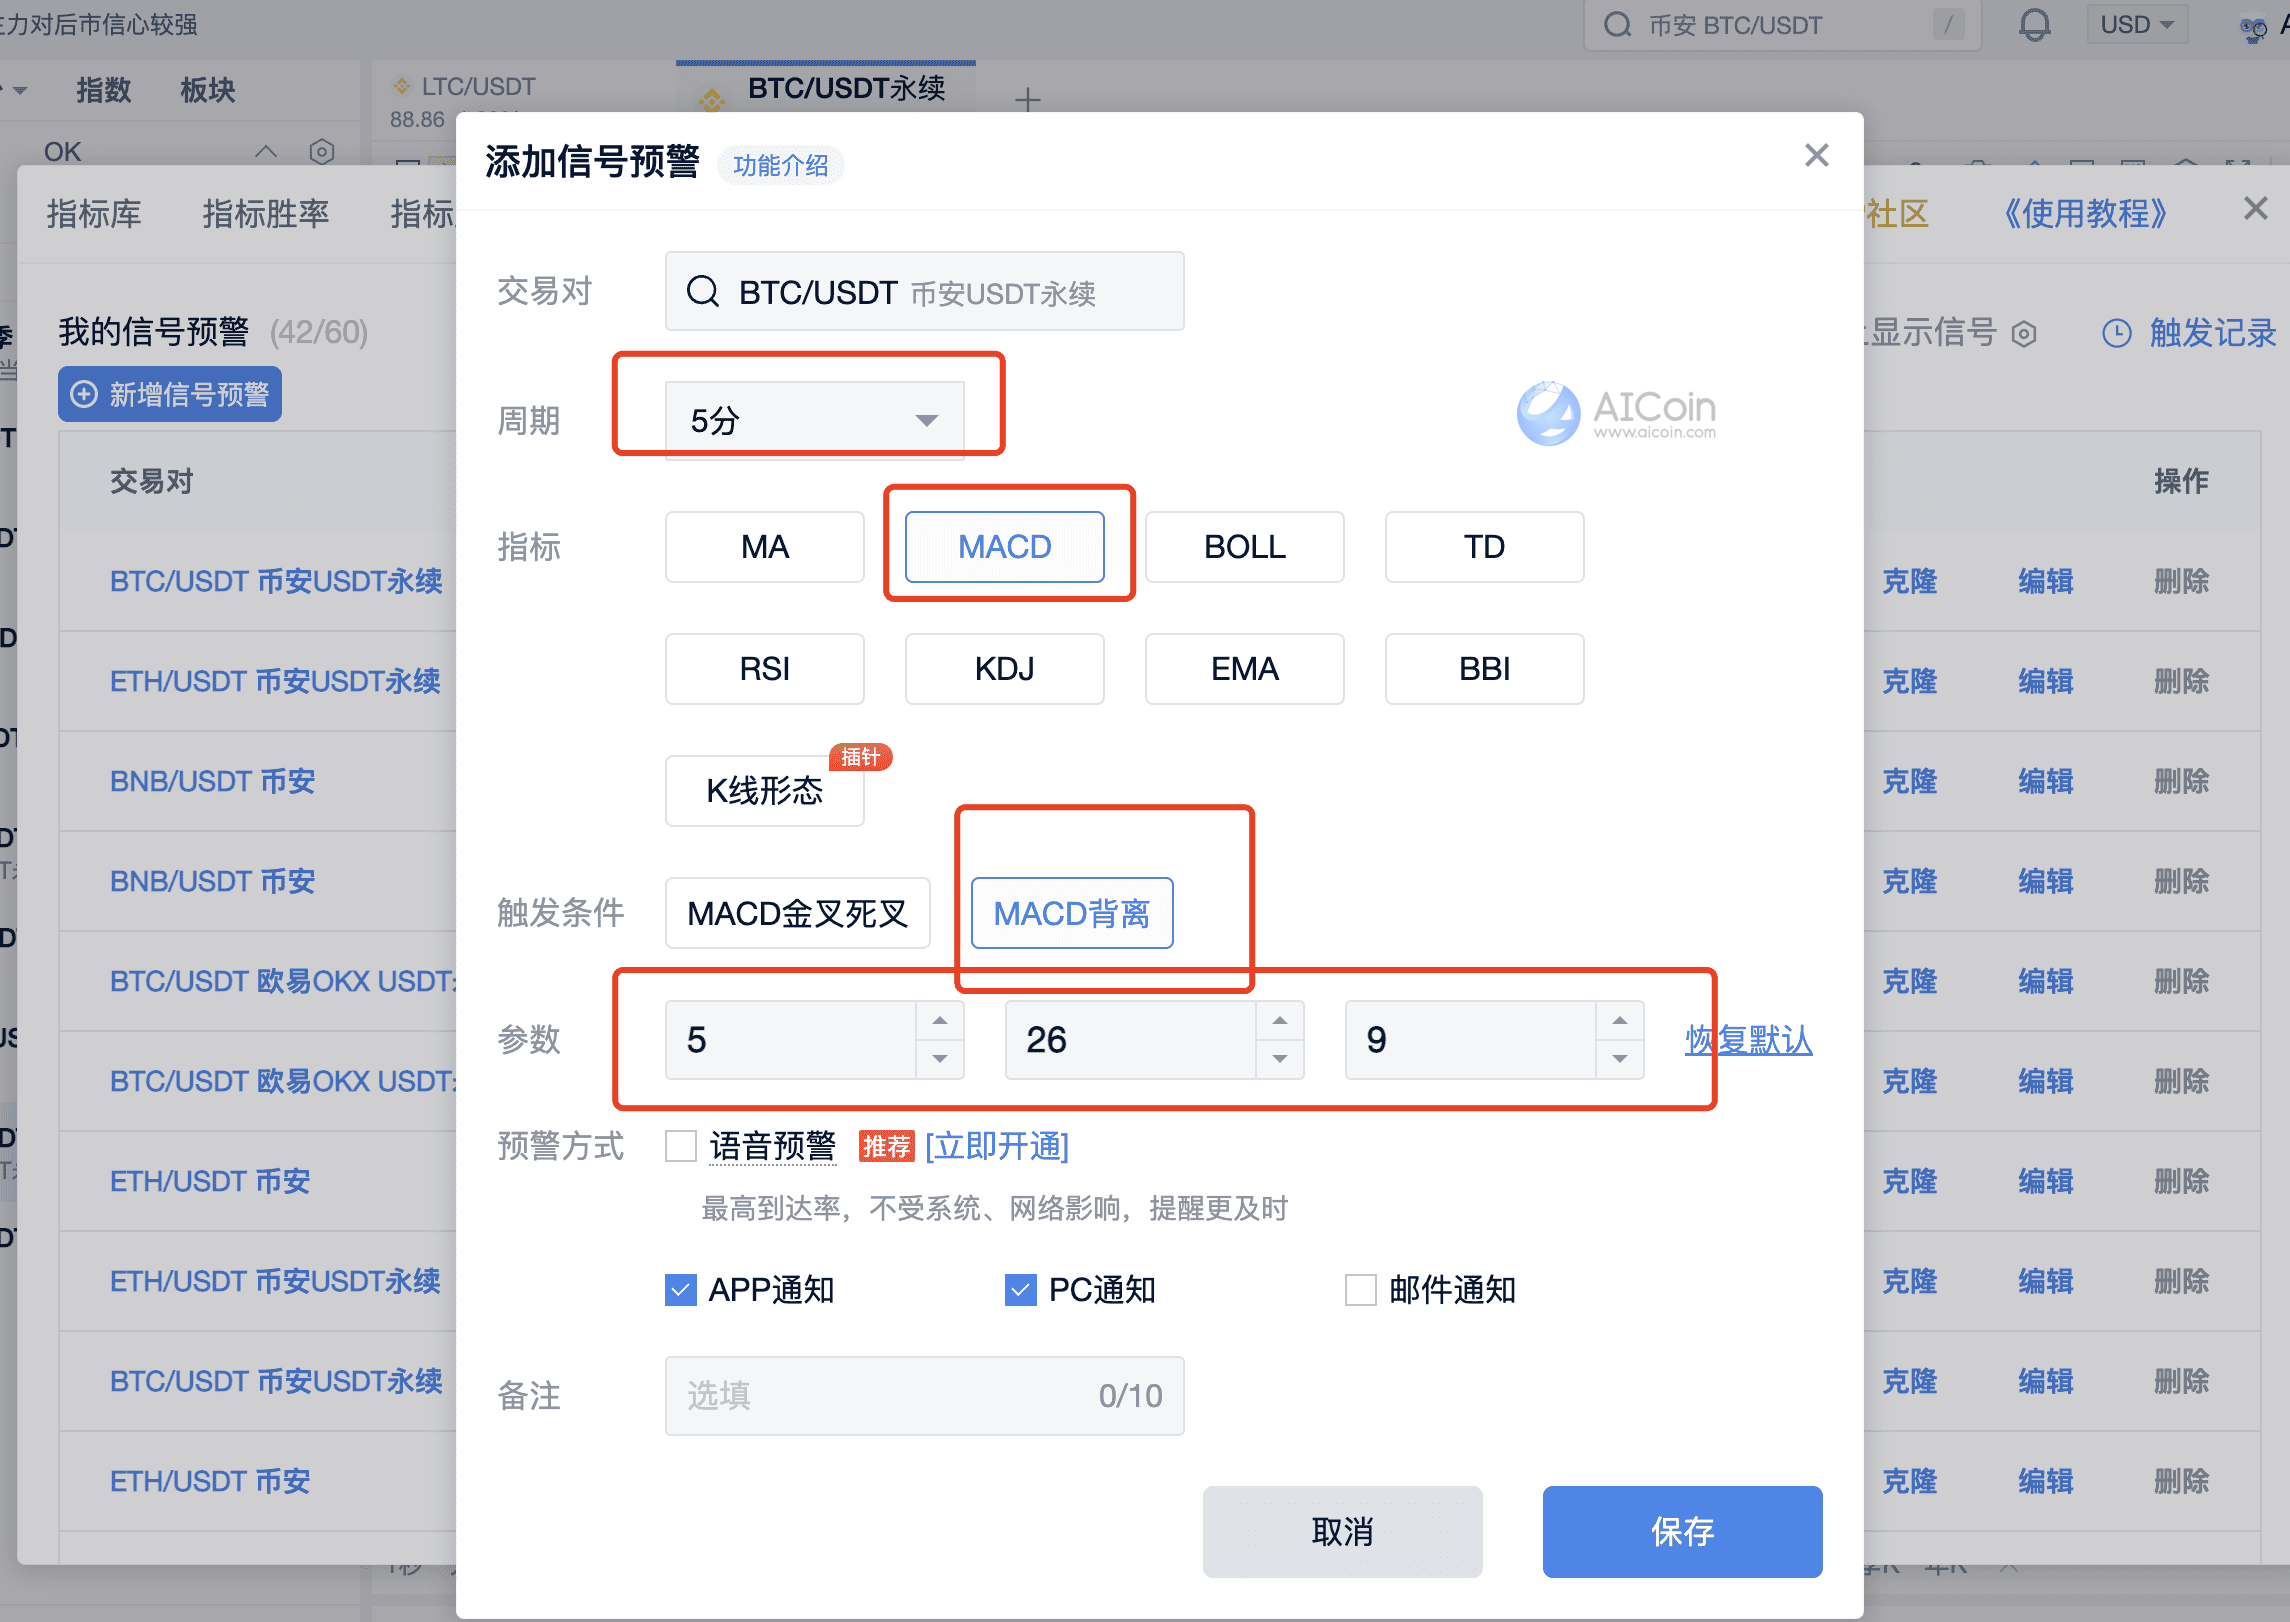Open the 《使用教程》 tutorial link

(x=2086, y=214)
